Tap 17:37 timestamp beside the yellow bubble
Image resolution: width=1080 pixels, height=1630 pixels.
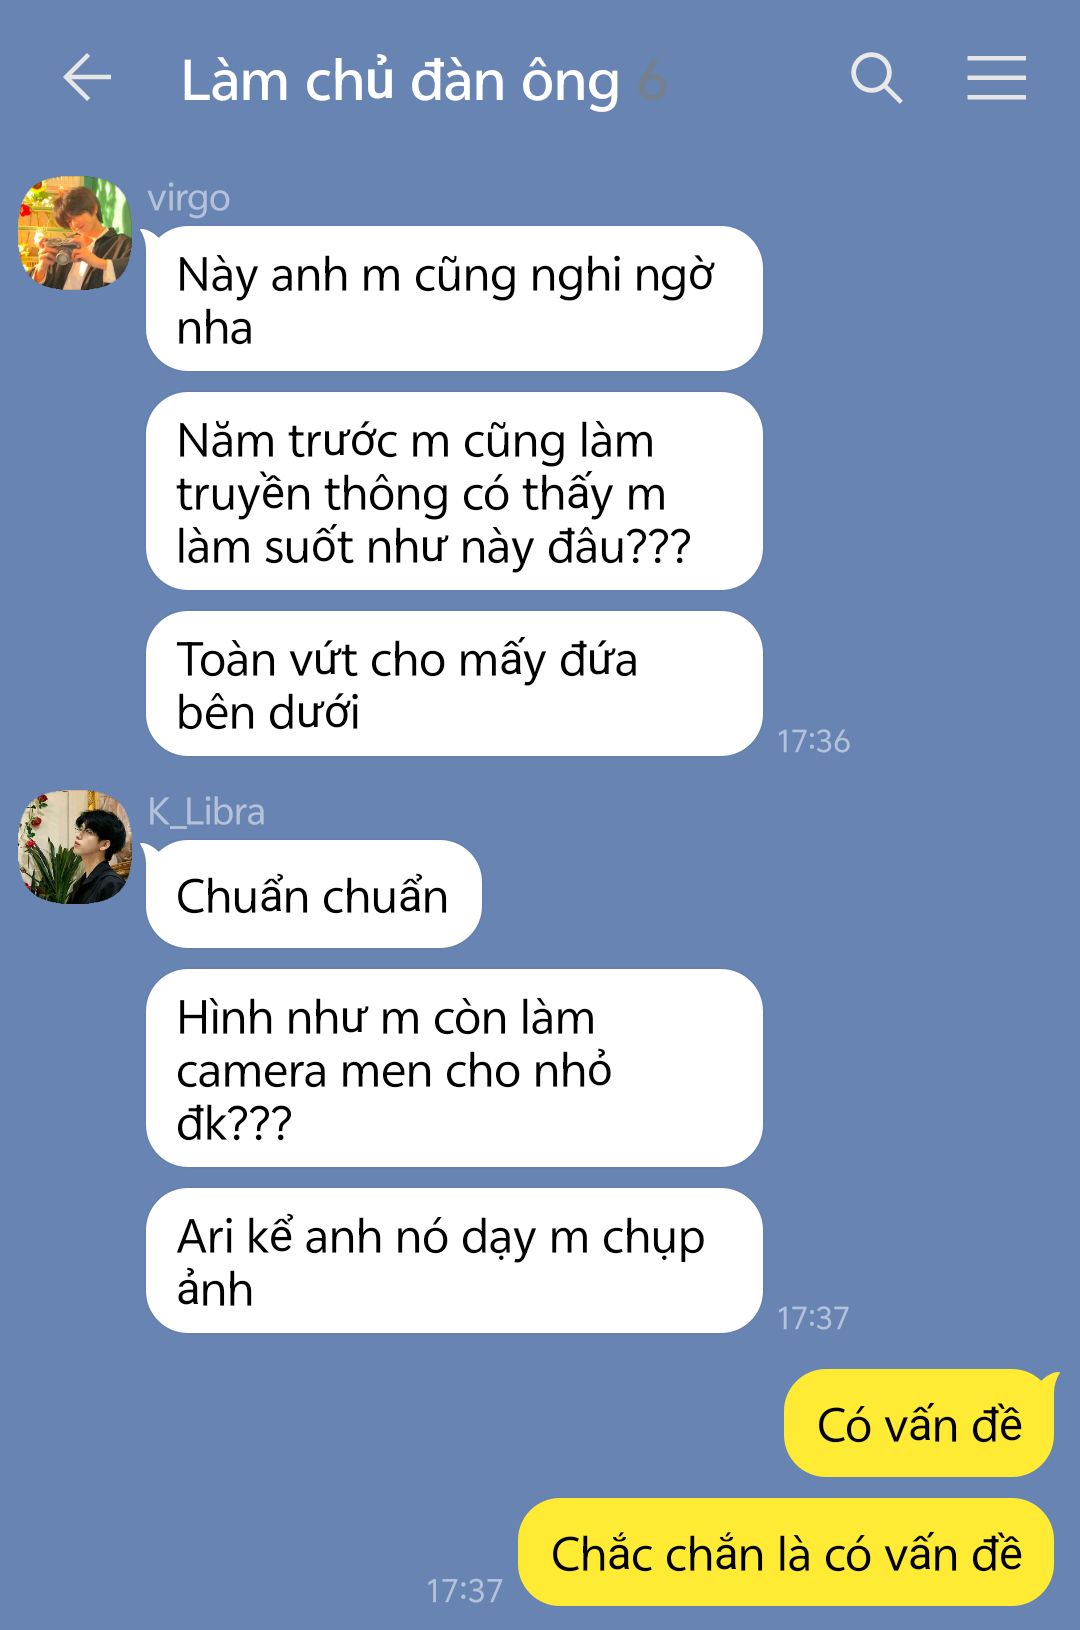click(464, 1590)
